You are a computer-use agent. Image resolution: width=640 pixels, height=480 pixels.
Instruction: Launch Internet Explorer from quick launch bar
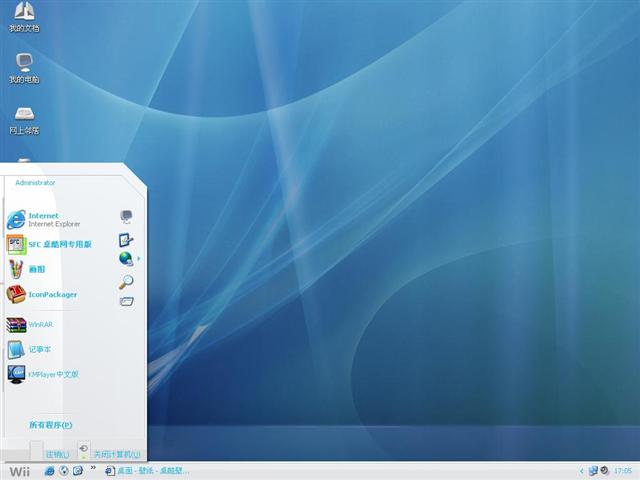[49, 471]
